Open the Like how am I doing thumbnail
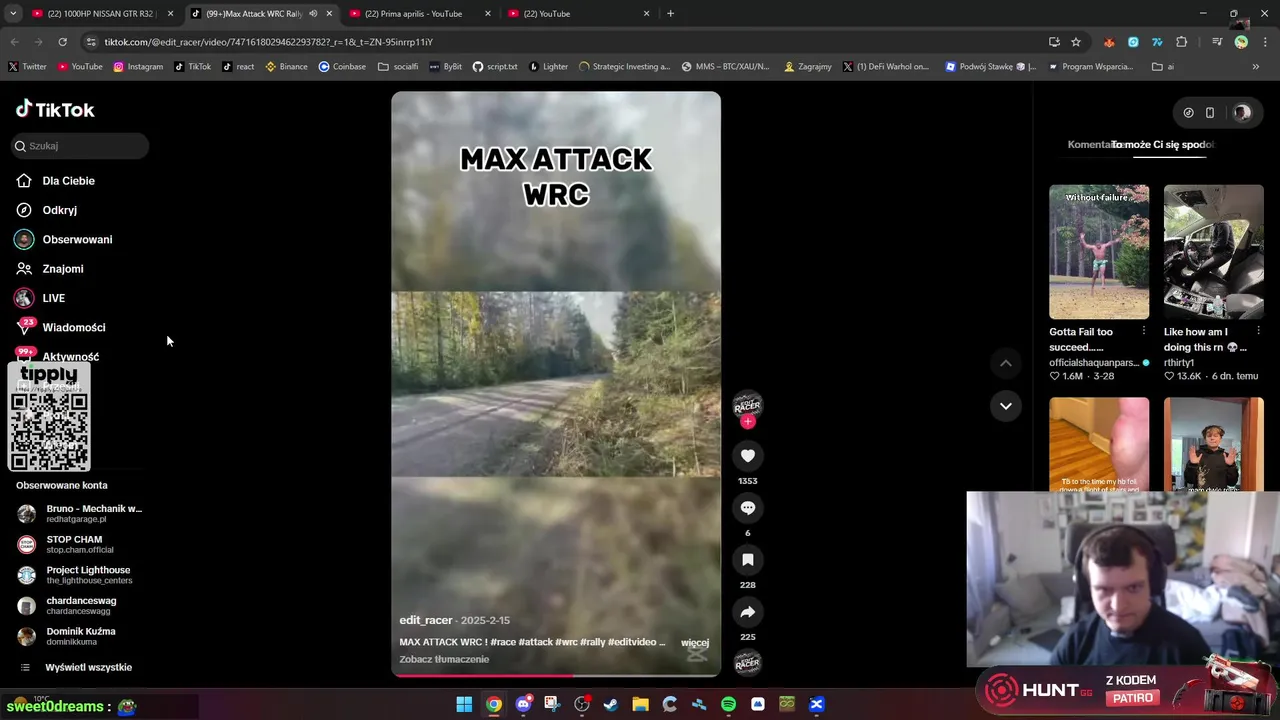Viewport: 1280px width, 720px height. point(1213,252)
